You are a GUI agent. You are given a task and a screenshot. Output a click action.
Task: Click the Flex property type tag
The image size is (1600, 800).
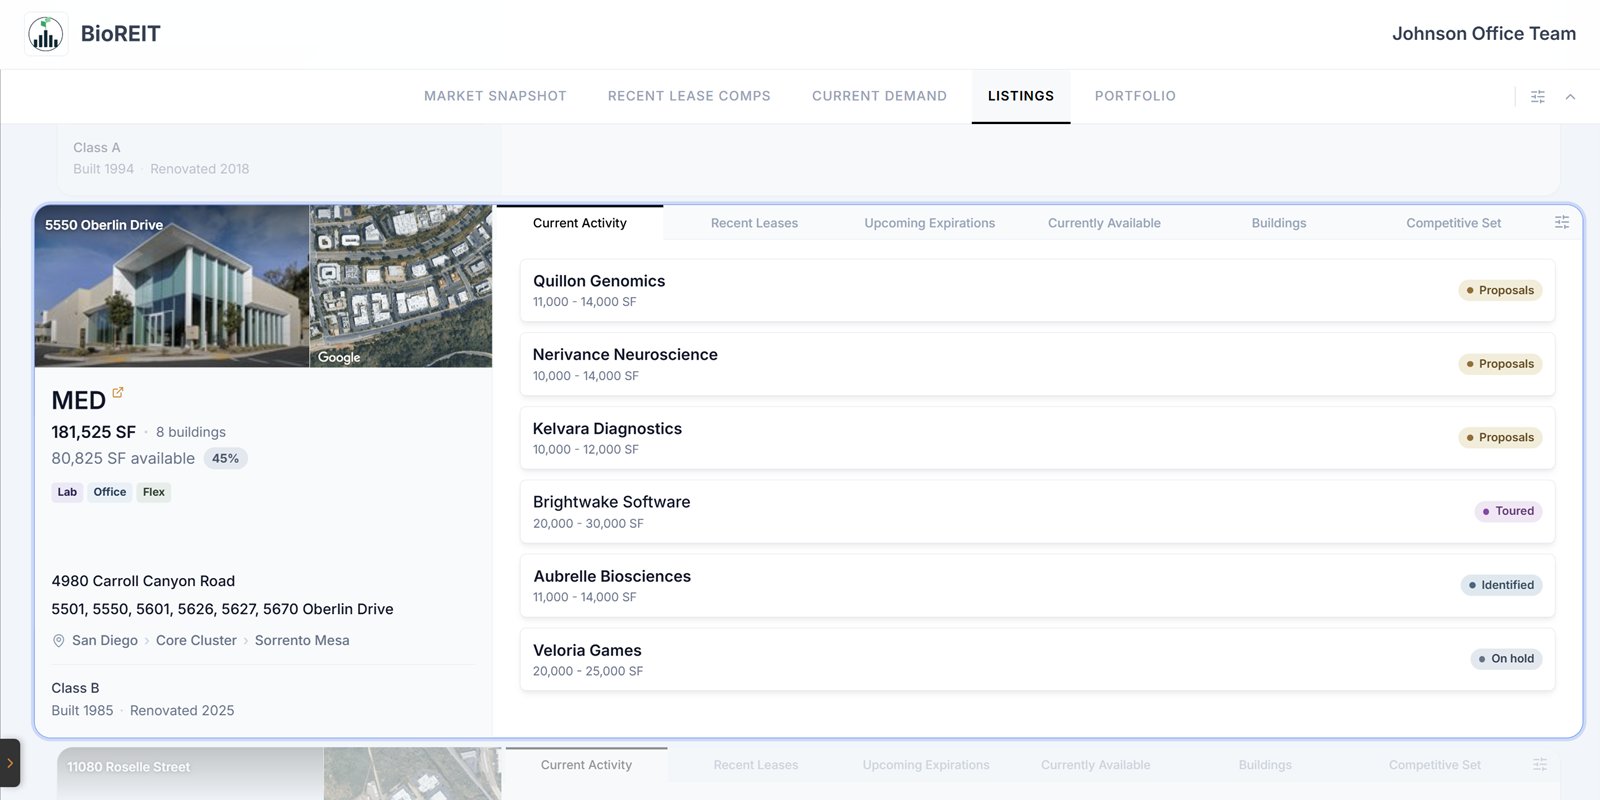coord(154,492)
